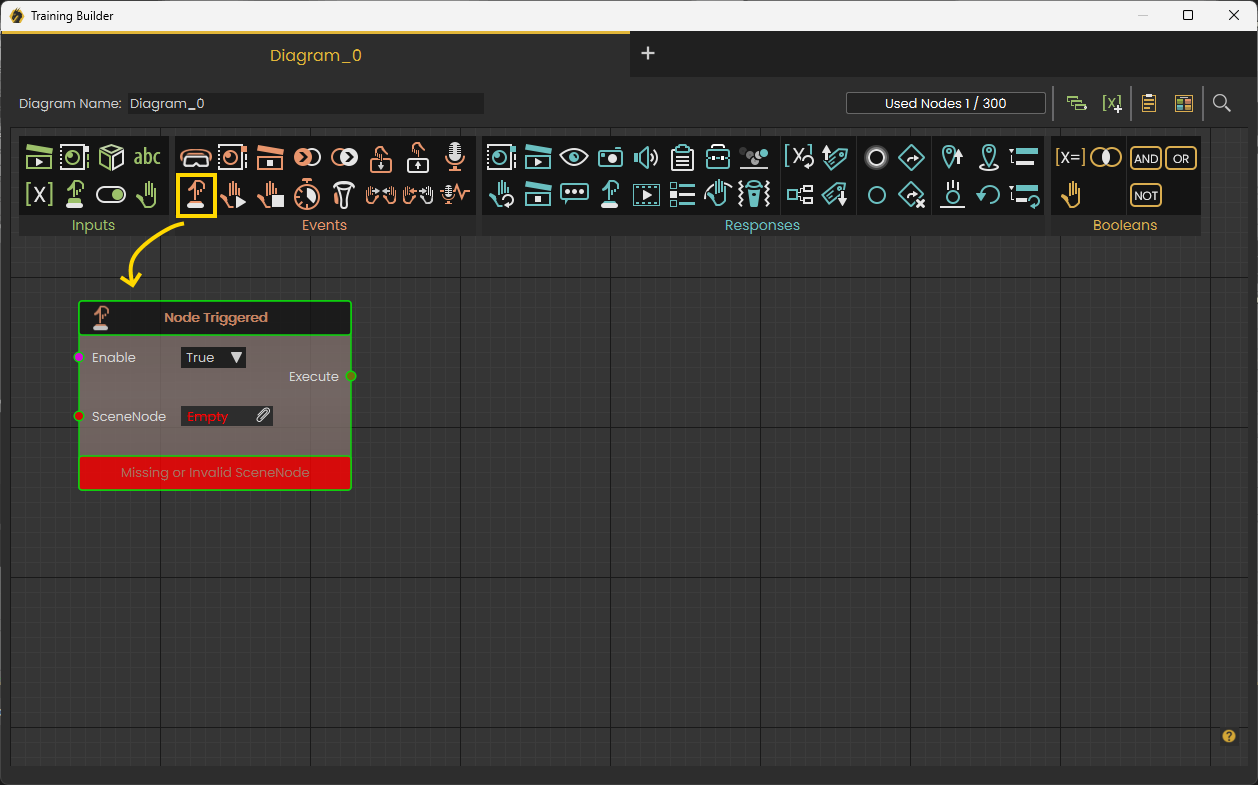Select the orange microphone event icon
1258x785 pixels.
[455, 156]
